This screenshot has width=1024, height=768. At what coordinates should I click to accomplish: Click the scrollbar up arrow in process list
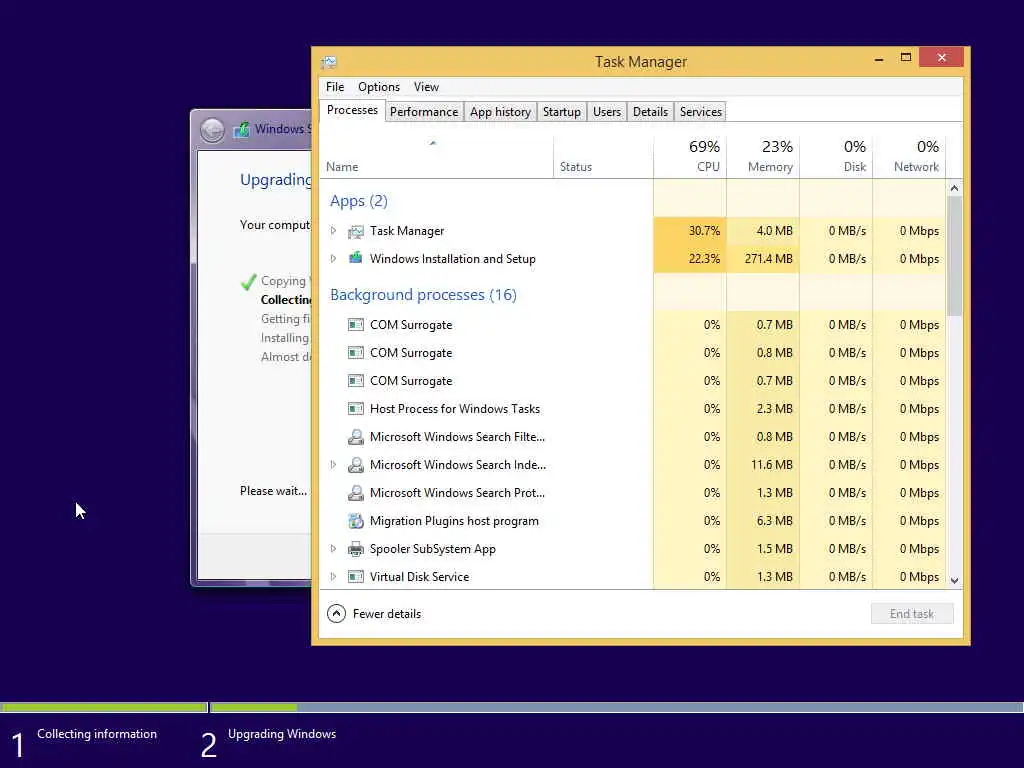click(x=954, y=188)
